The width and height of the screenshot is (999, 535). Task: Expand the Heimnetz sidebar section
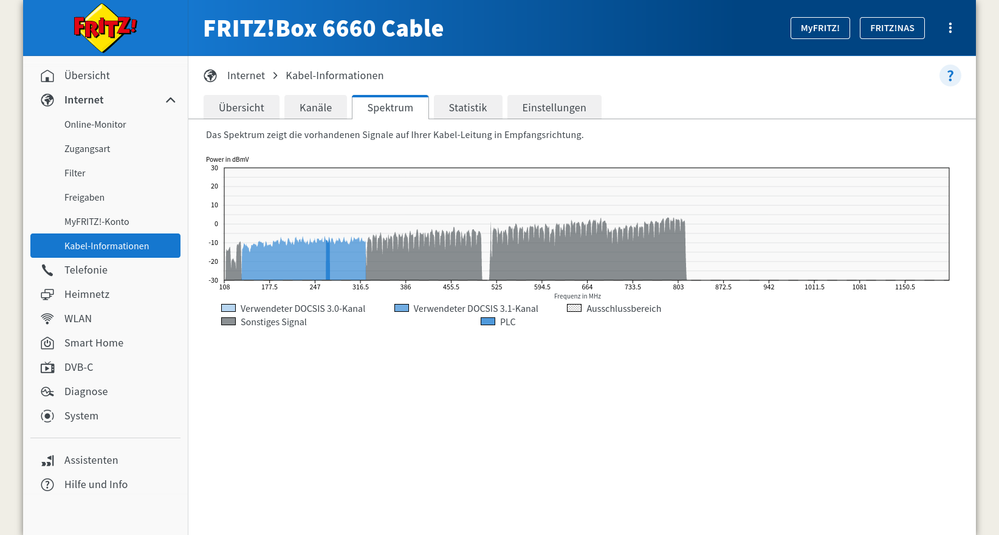(86, 295)
